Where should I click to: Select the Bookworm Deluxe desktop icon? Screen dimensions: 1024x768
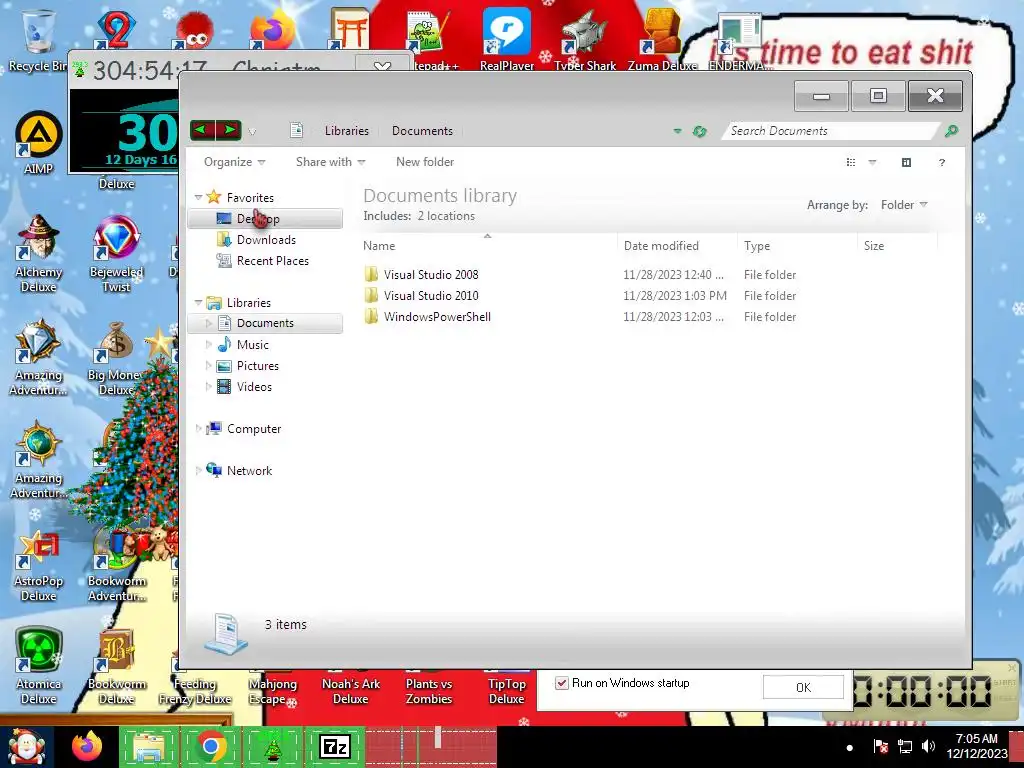(116, 666)
